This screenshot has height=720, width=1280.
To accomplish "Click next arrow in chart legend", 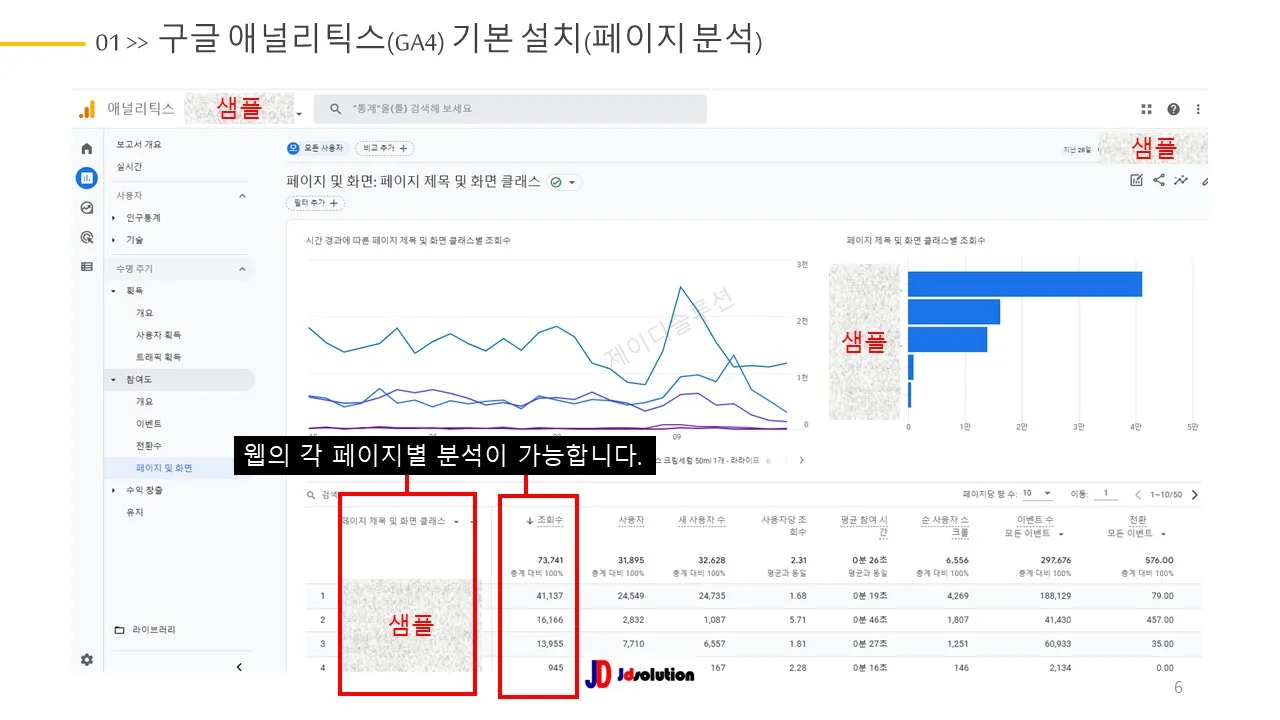I will point(800,460).
